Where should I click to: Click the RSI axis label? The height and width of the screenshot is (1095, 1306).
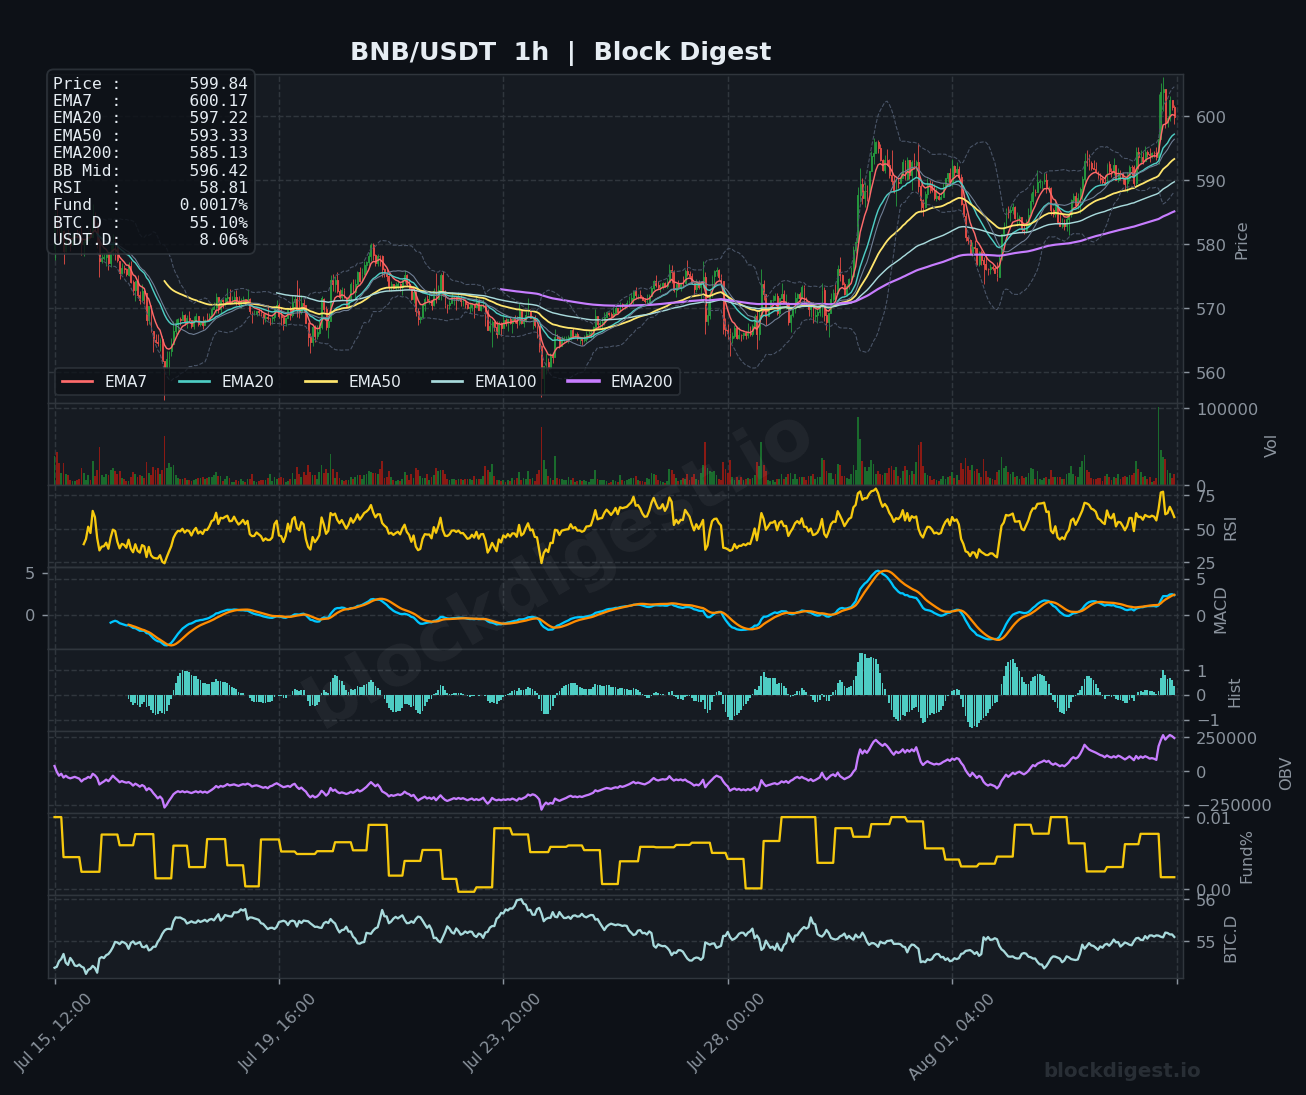(1230, 528)
